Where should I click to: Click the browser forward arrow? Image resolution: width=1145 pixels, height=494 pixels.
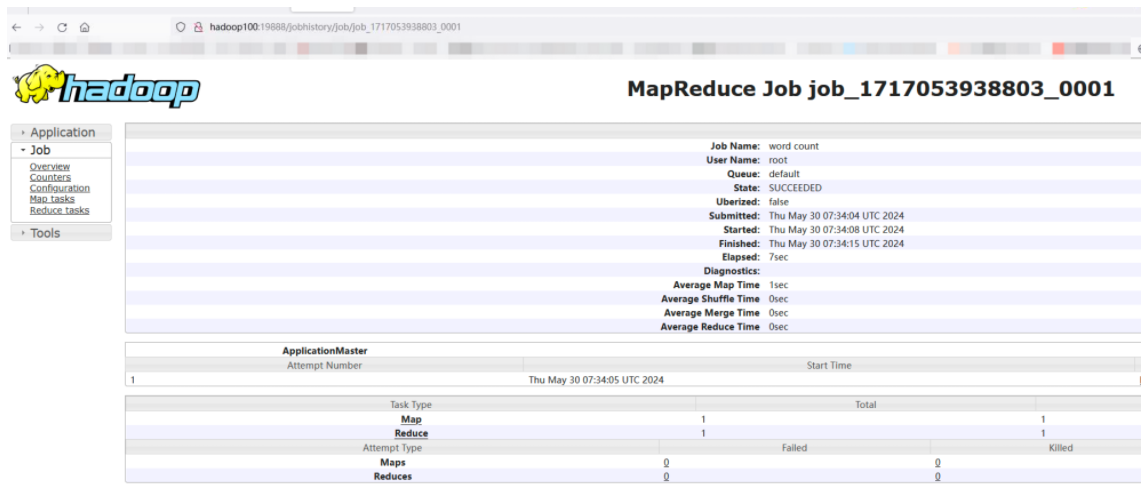[38, 27]
